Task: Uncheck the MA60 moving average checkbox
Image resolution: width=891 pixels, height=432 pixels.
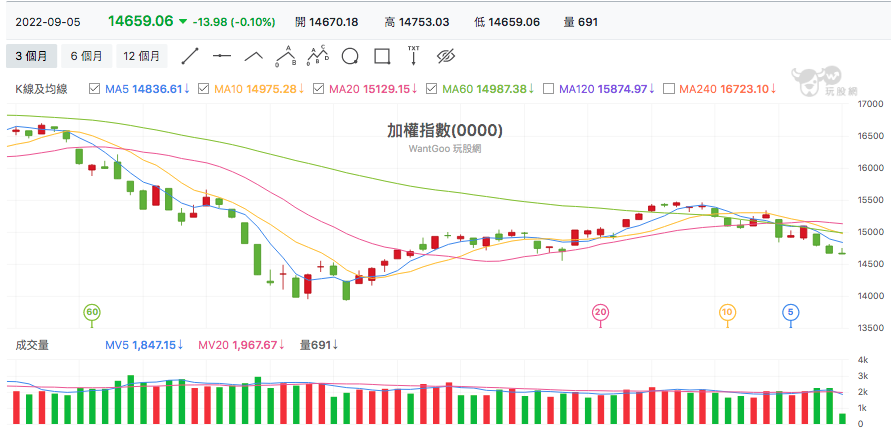Action: 431,89
